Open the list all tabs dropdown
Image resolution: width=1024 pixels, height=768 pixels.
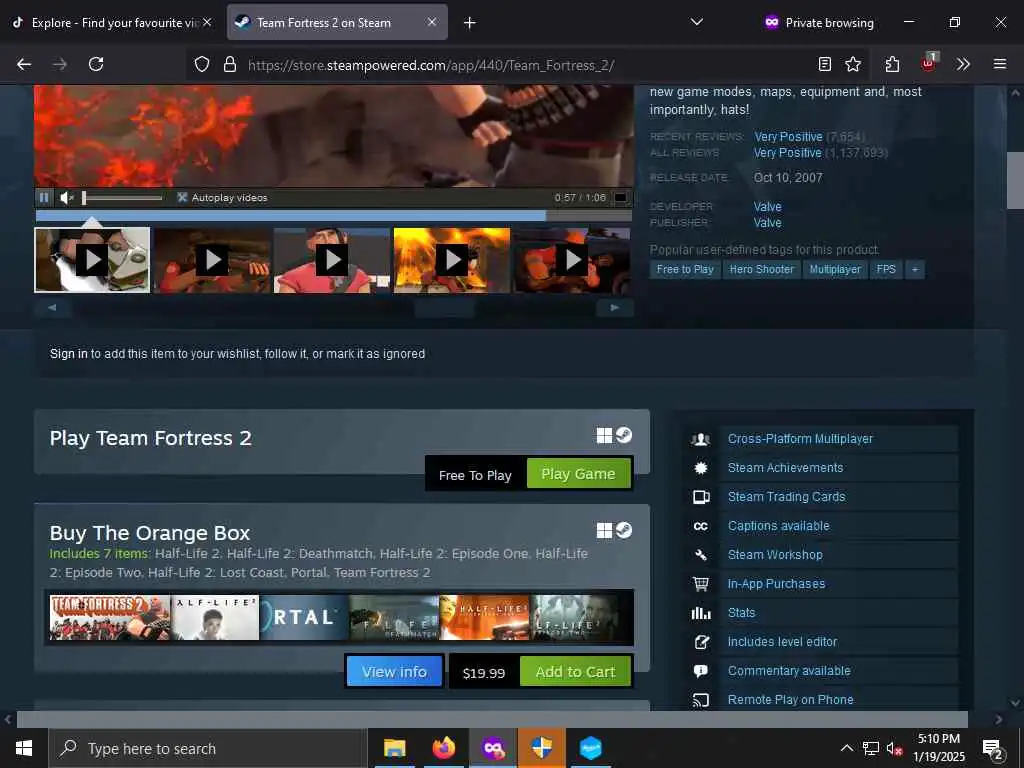pos(697,22)
